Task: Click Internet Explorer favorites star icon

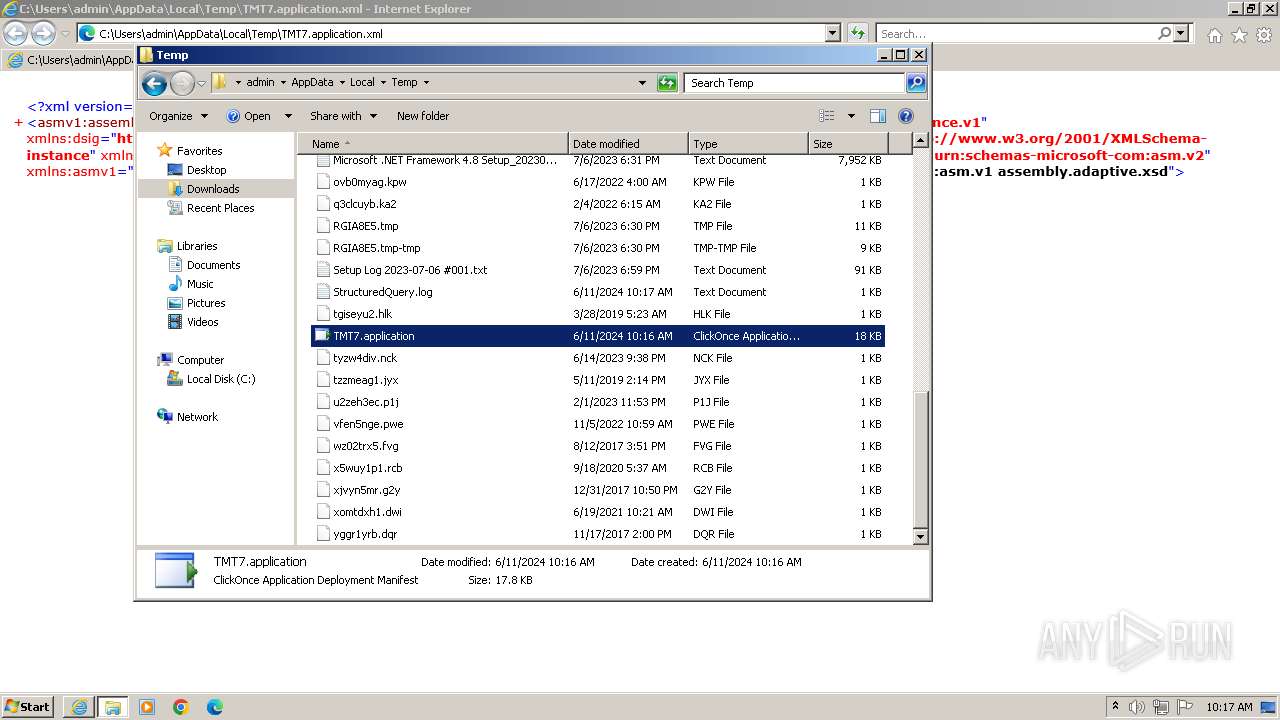Action: [x=1239, y=35]
